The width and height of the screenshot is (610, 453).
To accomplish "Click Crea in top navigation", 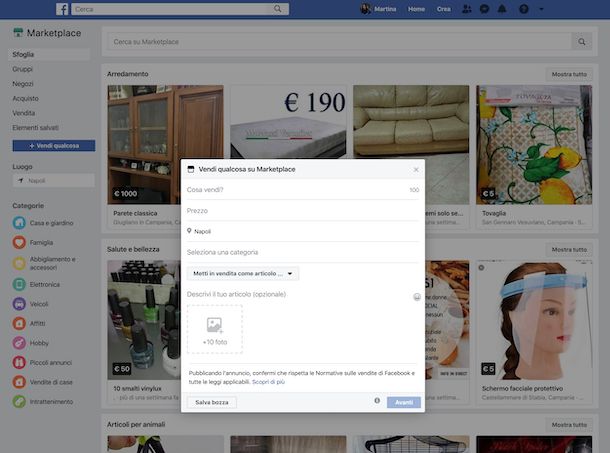I will click(443, 9).
